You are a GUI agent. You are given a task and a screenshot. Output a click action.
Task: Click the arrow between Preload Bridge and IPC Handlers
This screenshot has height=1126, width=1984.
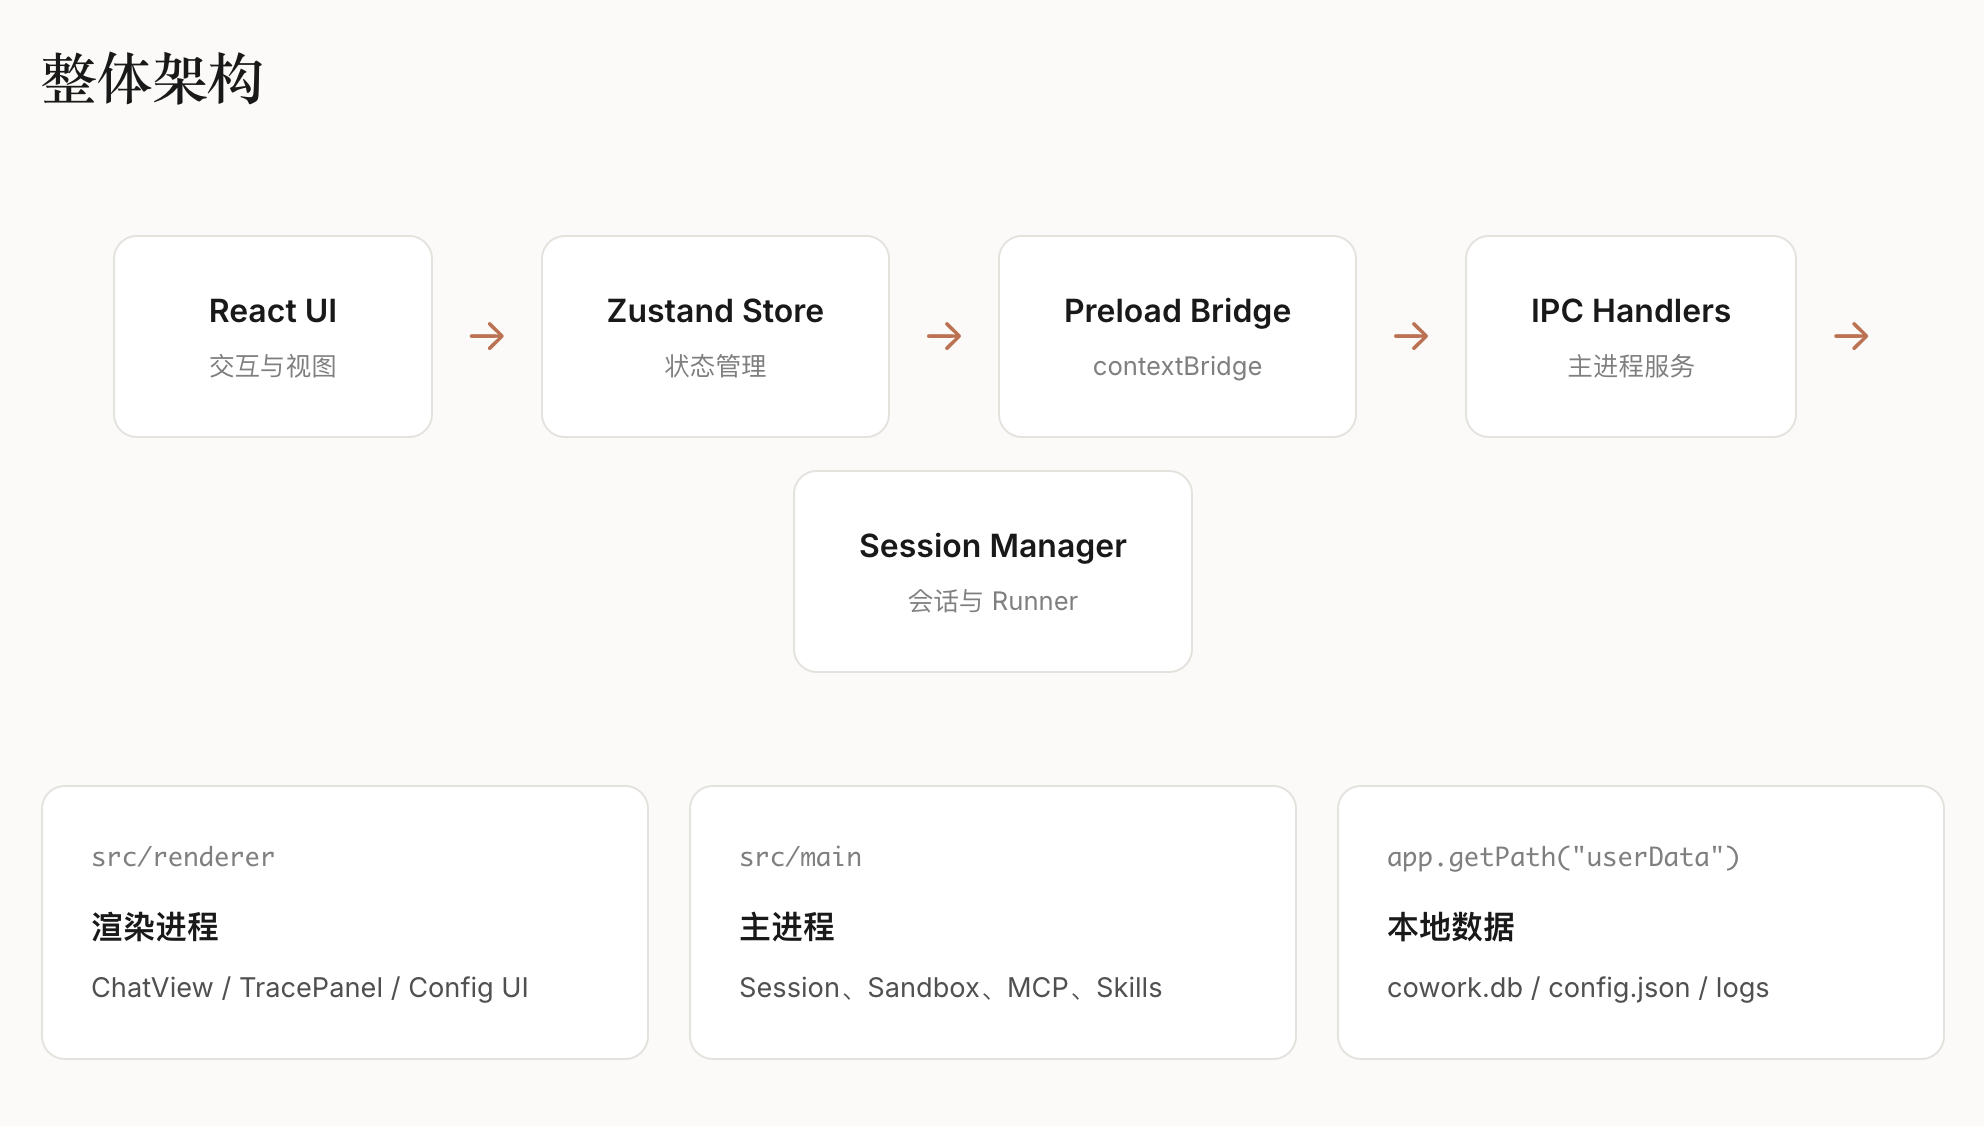tap(1411, 336)
